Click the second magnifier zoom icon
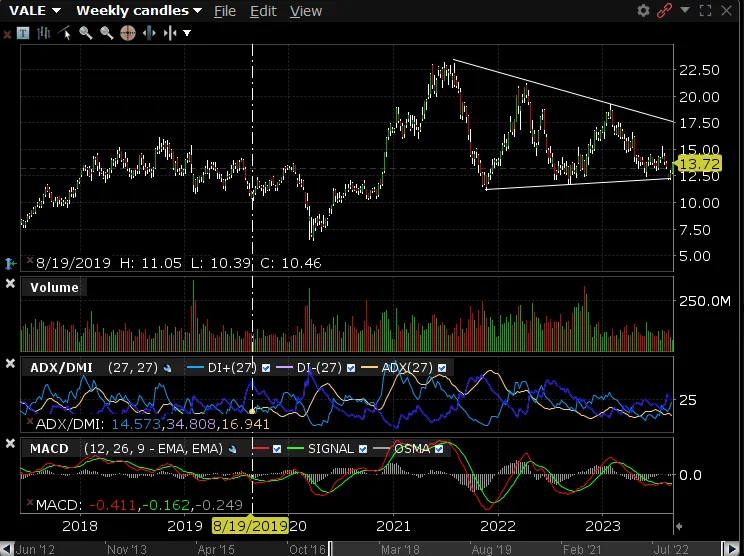 [x=107, y=33]
